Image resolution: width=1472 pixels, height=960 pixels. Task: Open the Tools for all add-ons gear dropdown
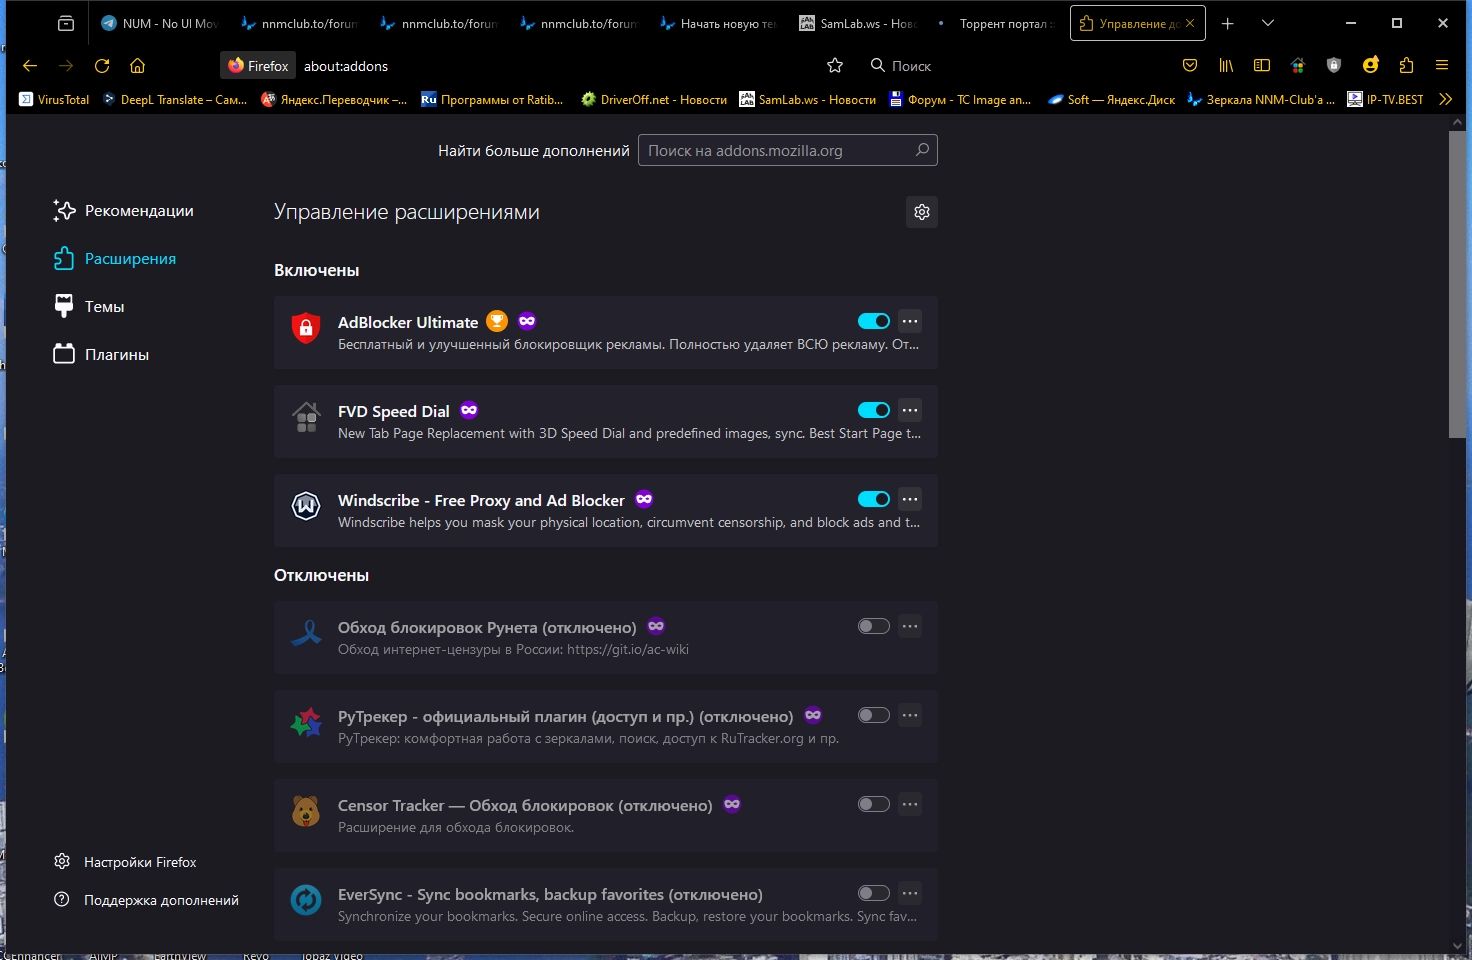921,212
